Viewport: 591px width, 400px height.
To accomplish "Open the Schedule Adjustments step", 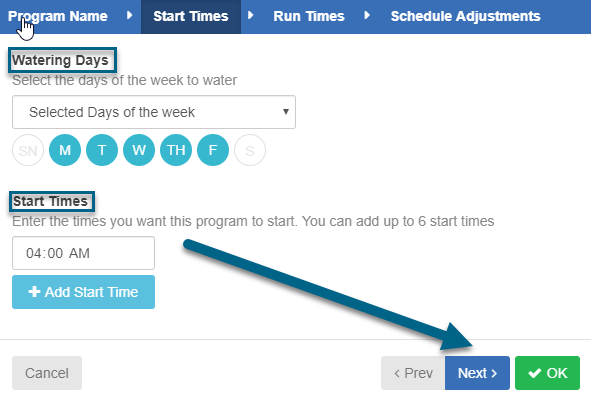I will click(465, 16).
